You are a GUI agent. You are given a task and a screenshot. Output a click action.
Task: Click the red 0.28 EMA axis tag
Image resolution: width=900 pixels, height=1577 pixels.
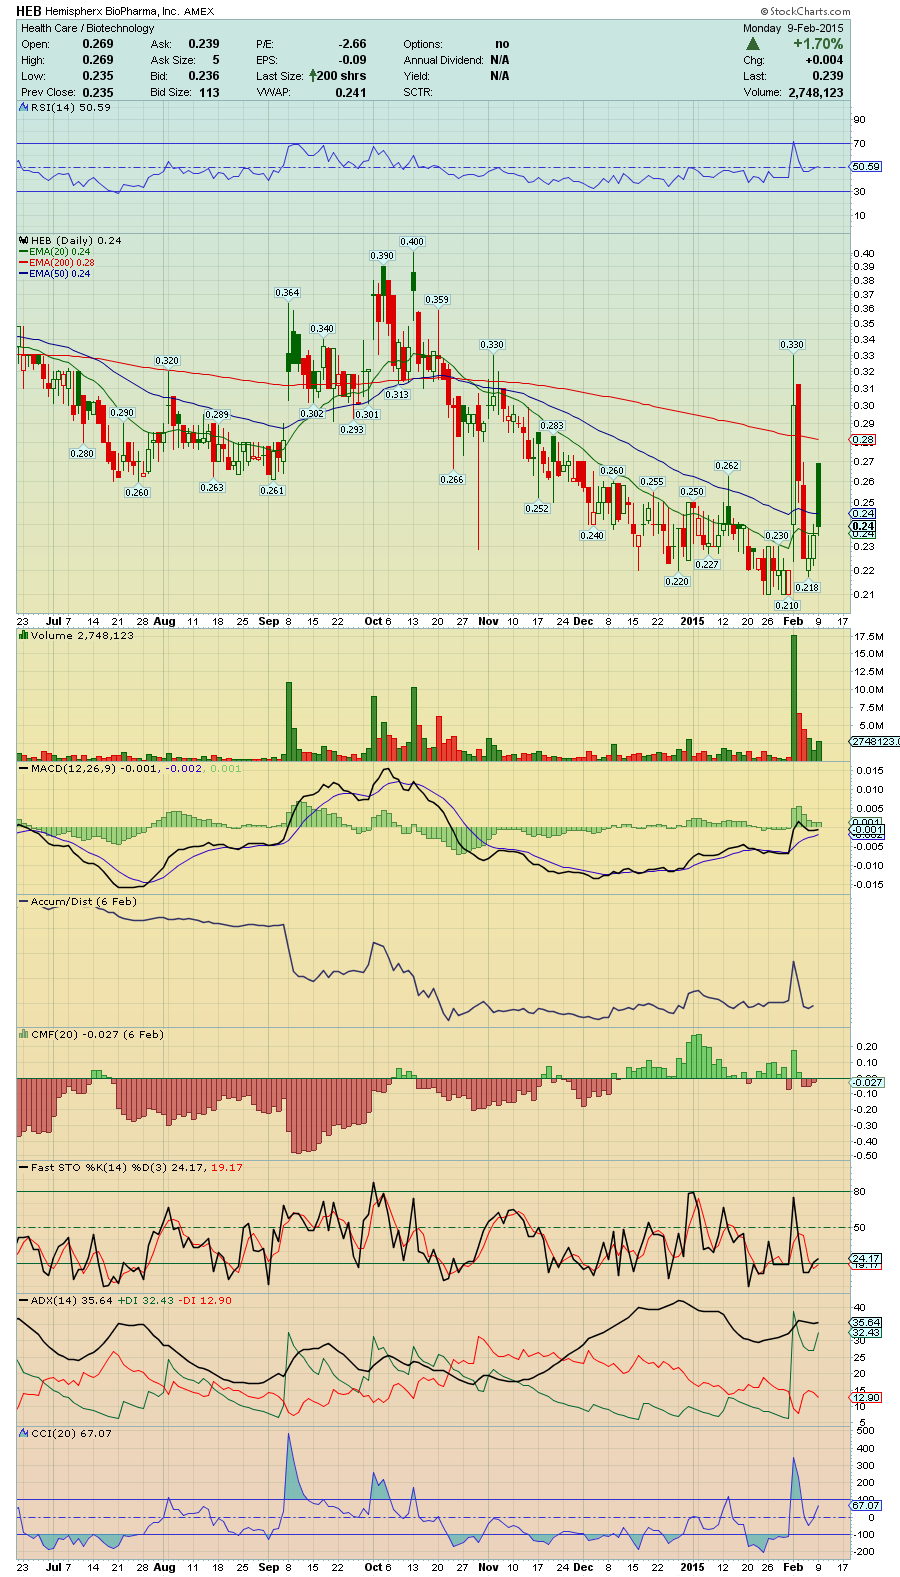click(x=863, y=440)
